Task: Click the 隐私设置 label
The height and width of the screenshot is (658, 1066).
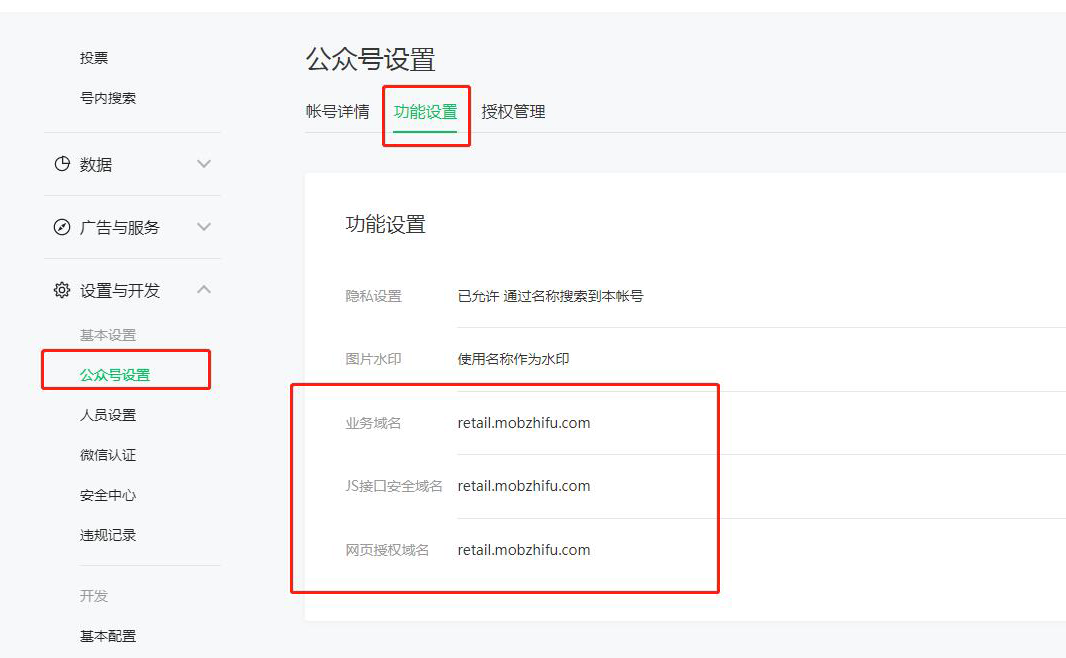Action: pyautogui.click(x=374, y=296)
